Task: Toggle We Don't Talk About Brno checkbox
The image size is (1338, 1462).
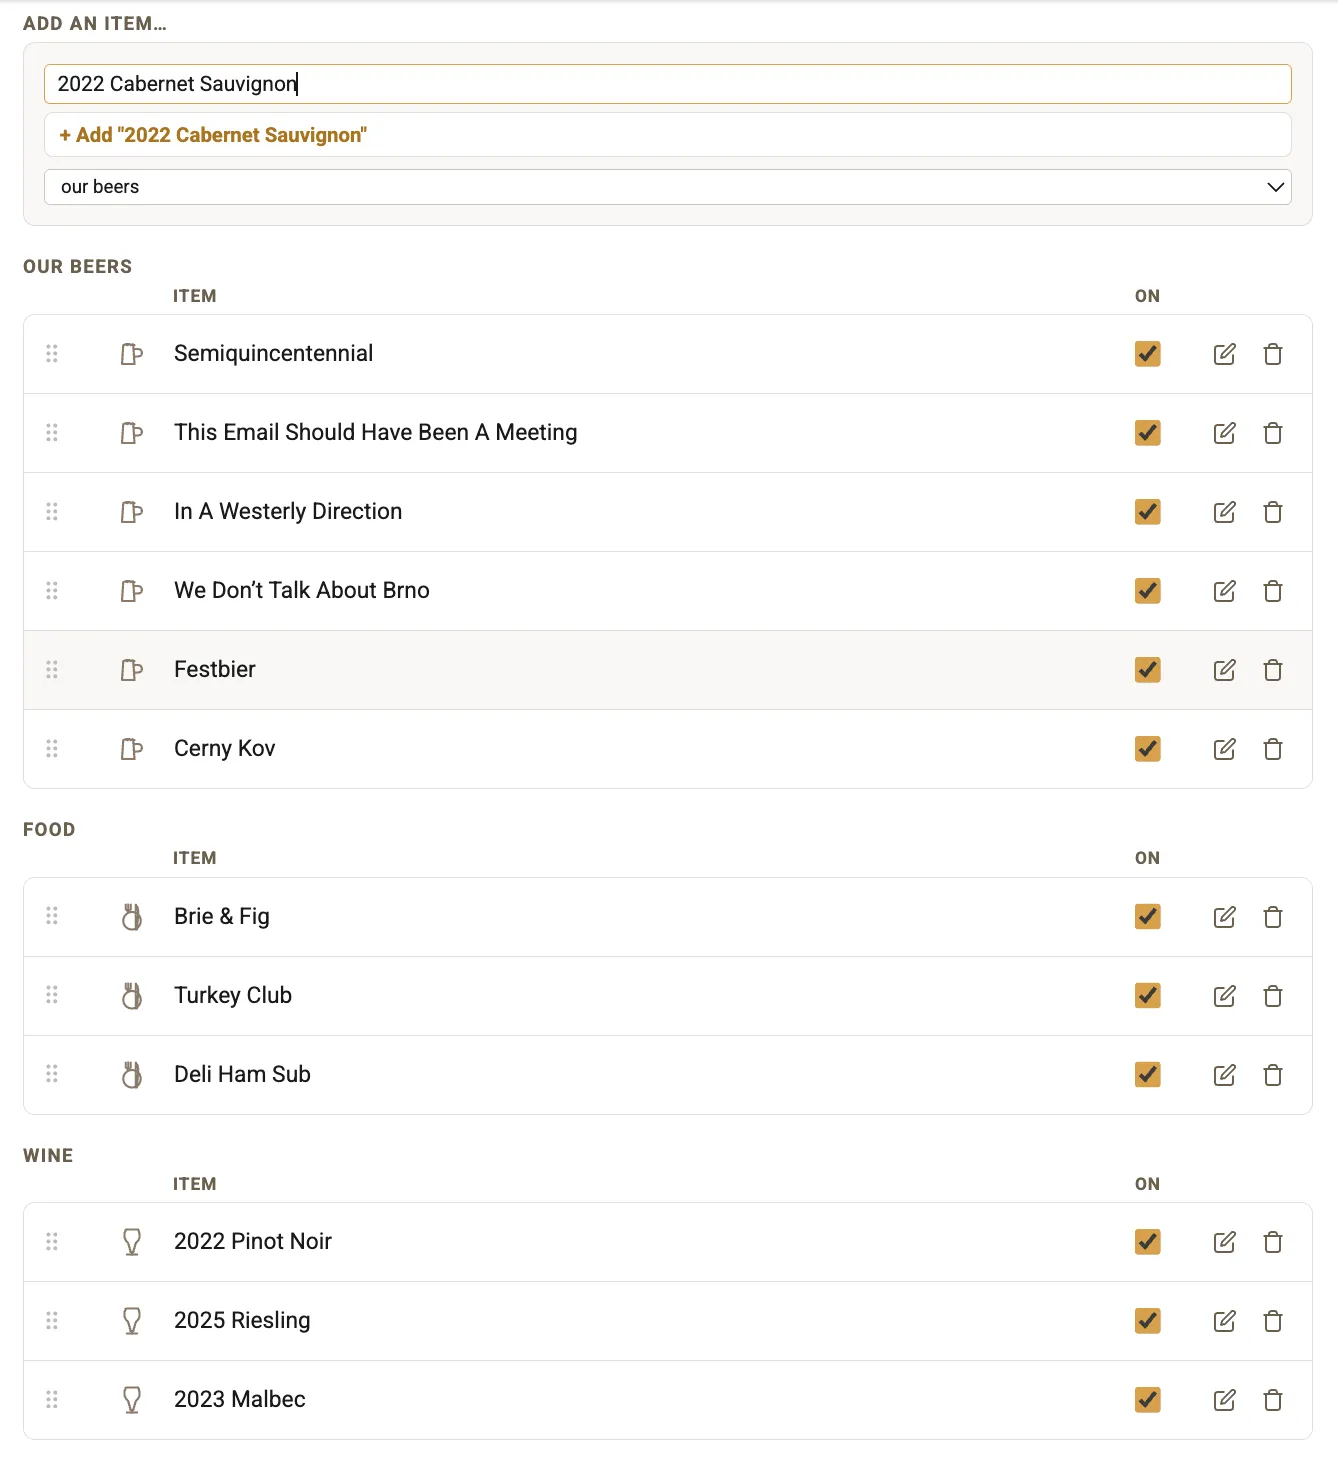Action: click(x=1148, y=591)
